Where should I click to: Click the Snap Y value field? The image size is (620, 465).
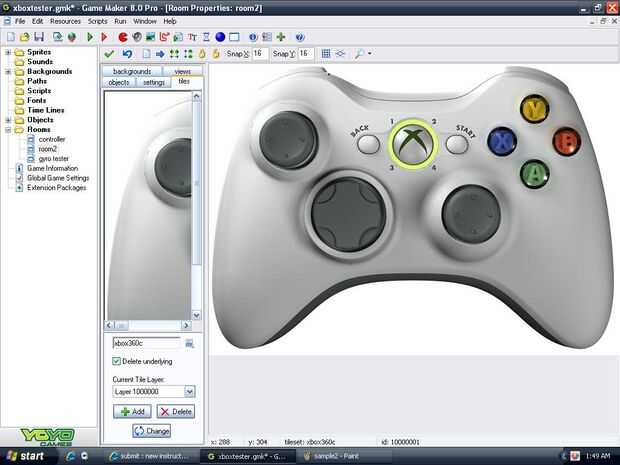[x=306, y=53]
